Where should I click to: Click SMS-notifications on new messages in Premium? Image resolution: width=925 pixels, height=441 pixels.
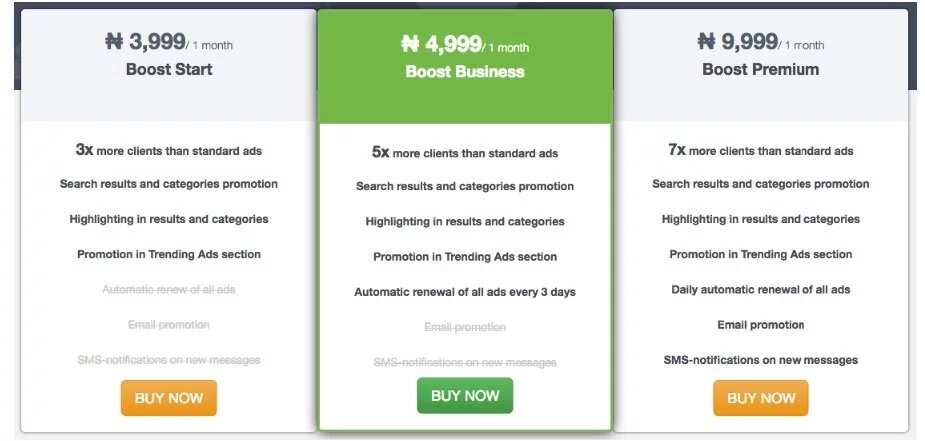760,360
